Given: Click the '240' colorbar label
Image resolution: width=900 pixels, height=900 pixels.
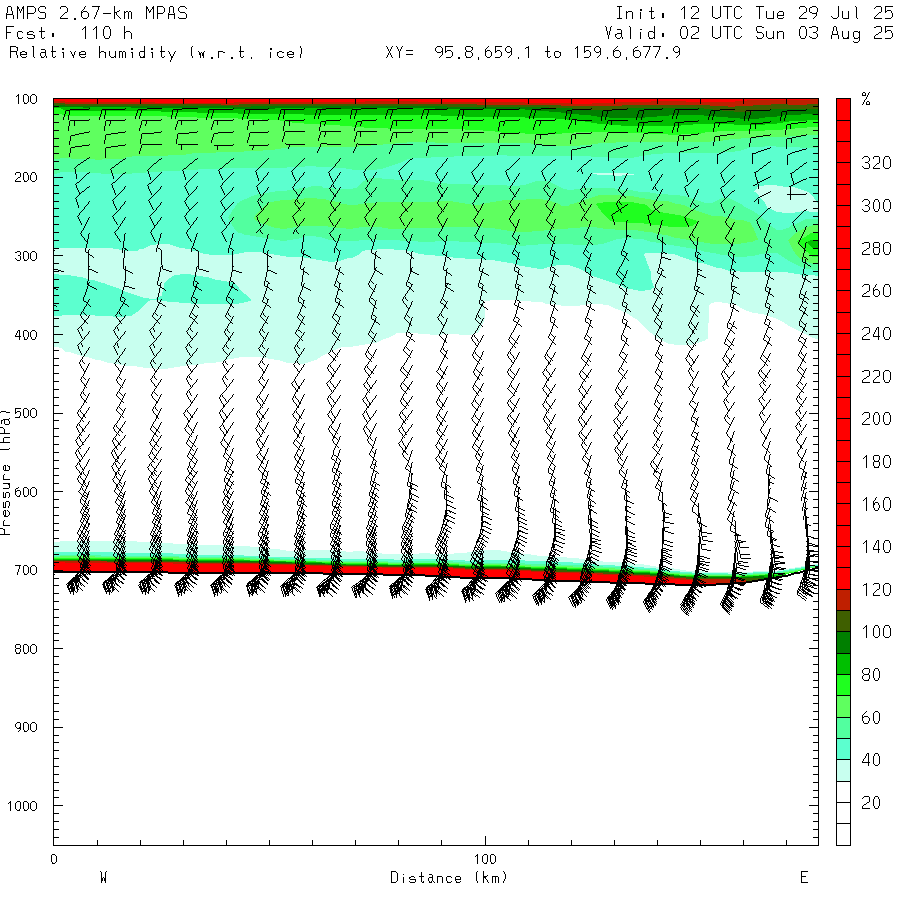Looking at the screenshot, I should (876, 333).
